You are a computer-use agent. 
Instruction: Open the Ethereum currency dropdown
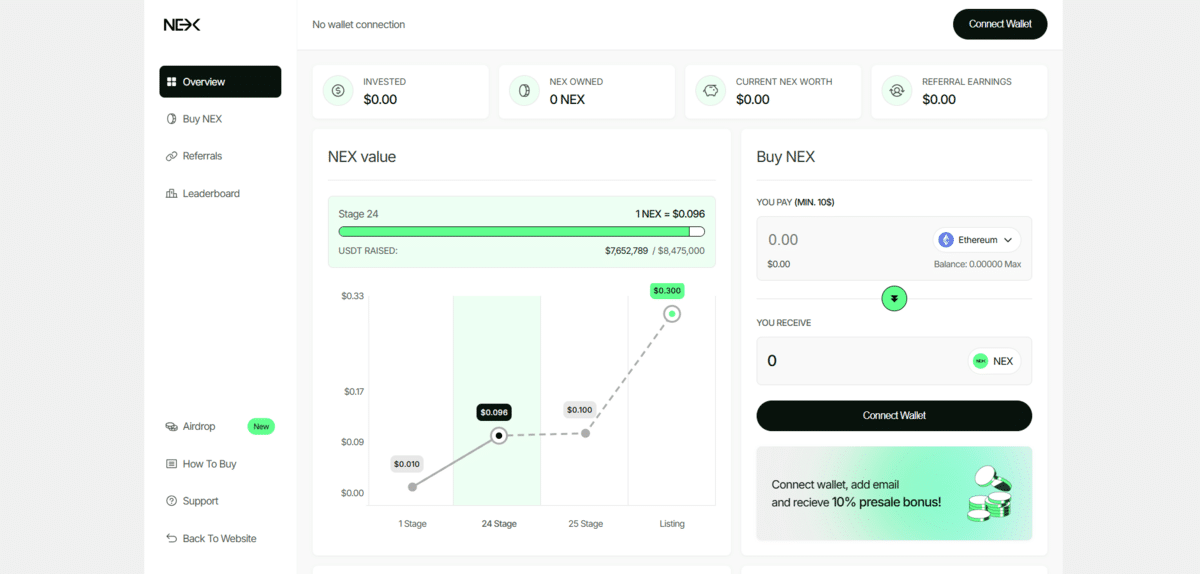(x=976, y=240)
